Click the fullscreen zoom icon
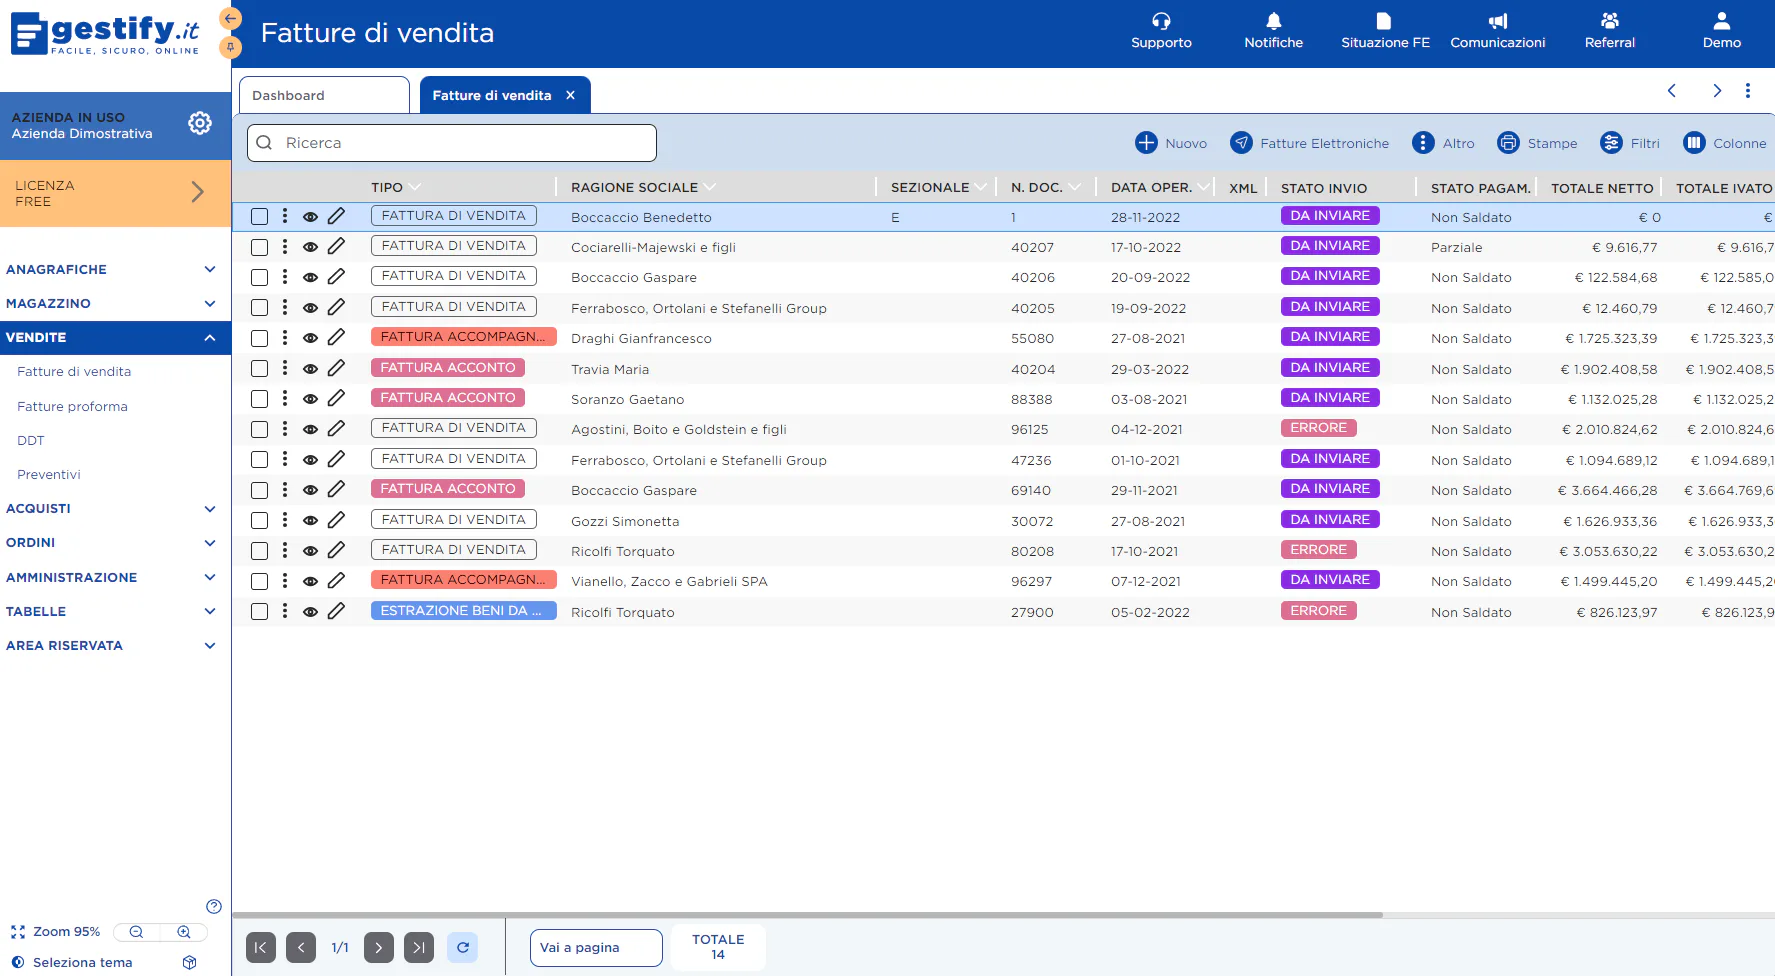 (18, 932)
